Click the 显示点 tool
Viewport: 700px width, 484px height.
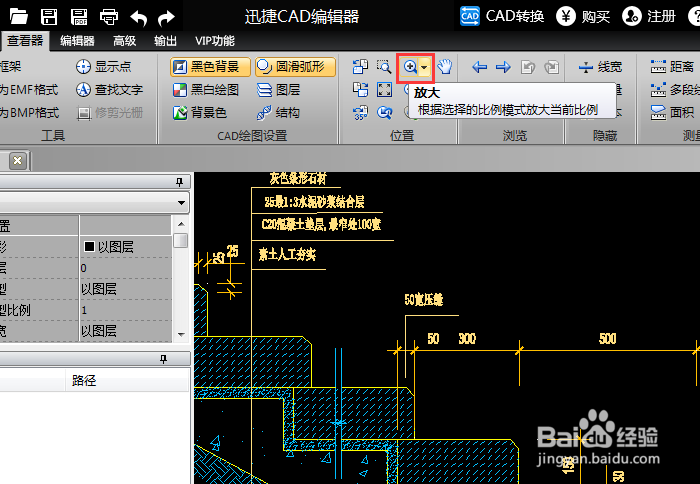coord(104,67)
